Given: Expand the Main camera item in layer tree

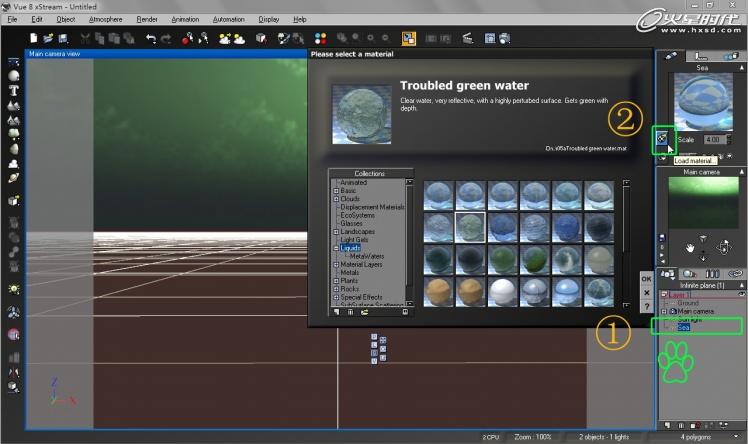Looking at the screenshot, I should (x=665, y=311).
